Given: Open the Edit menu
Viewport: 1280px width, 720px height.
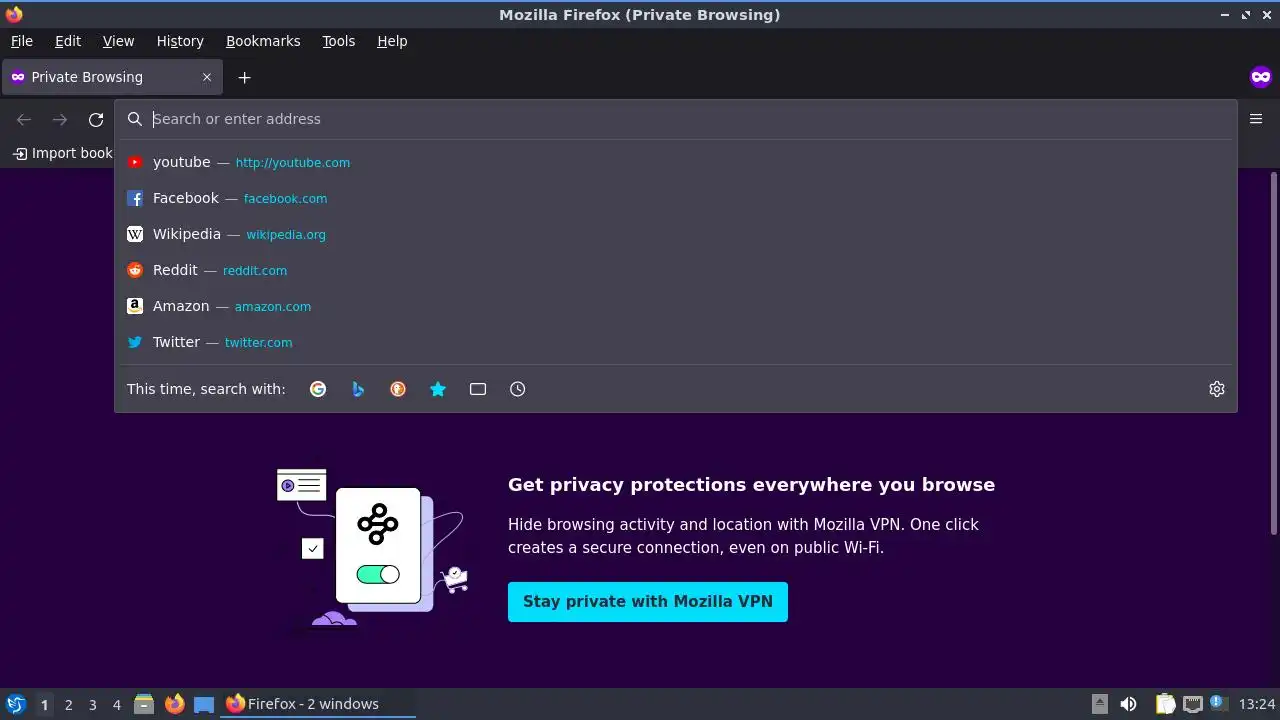Looking at the screenshot, I should point(68,41).
